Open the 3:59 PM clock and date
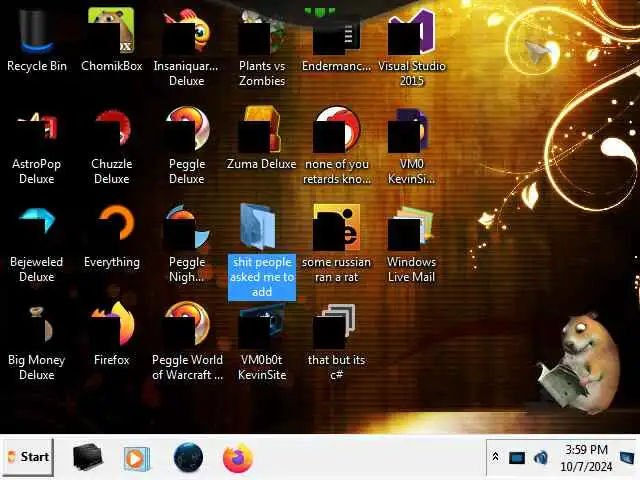The height and width of the screenshot is (480, 640). [x=586, y=458]
